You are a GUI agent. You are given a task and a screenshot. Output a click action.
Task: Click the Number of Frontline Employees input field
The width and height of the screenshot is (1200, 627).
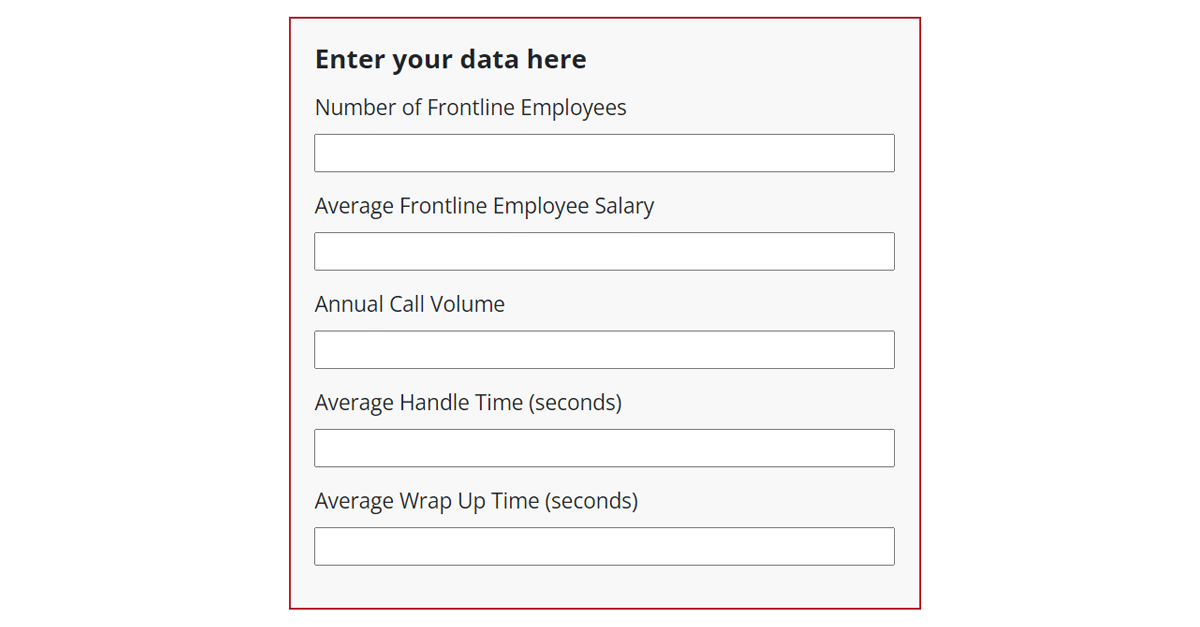(x=604, y=152)
